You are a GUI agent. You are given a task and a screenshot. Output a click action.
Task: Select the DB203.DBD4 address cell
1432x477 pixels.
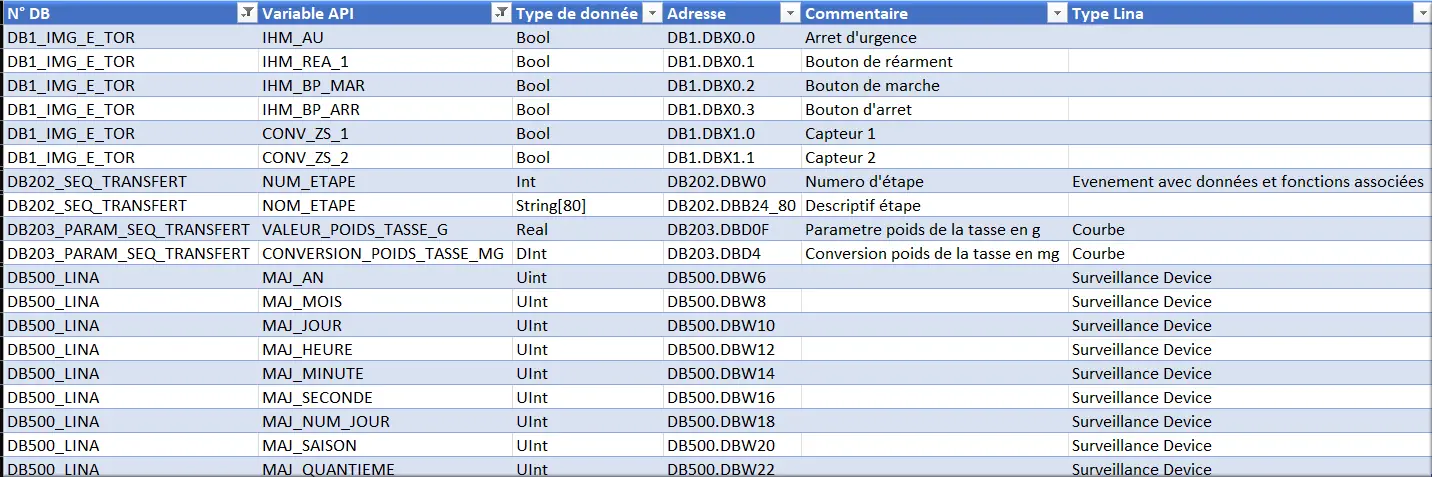coord(732,253)
